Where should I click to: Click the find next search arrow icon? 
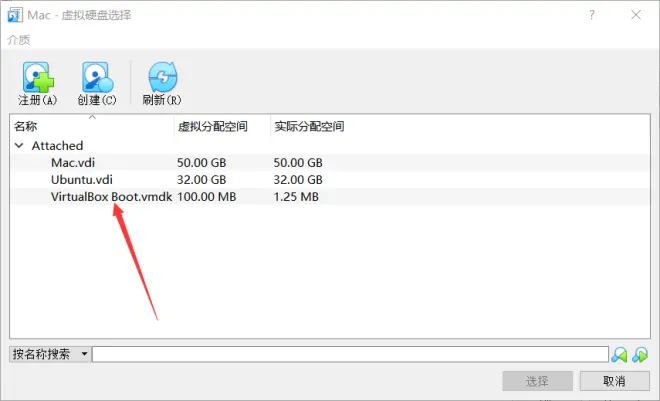(640, 355)
